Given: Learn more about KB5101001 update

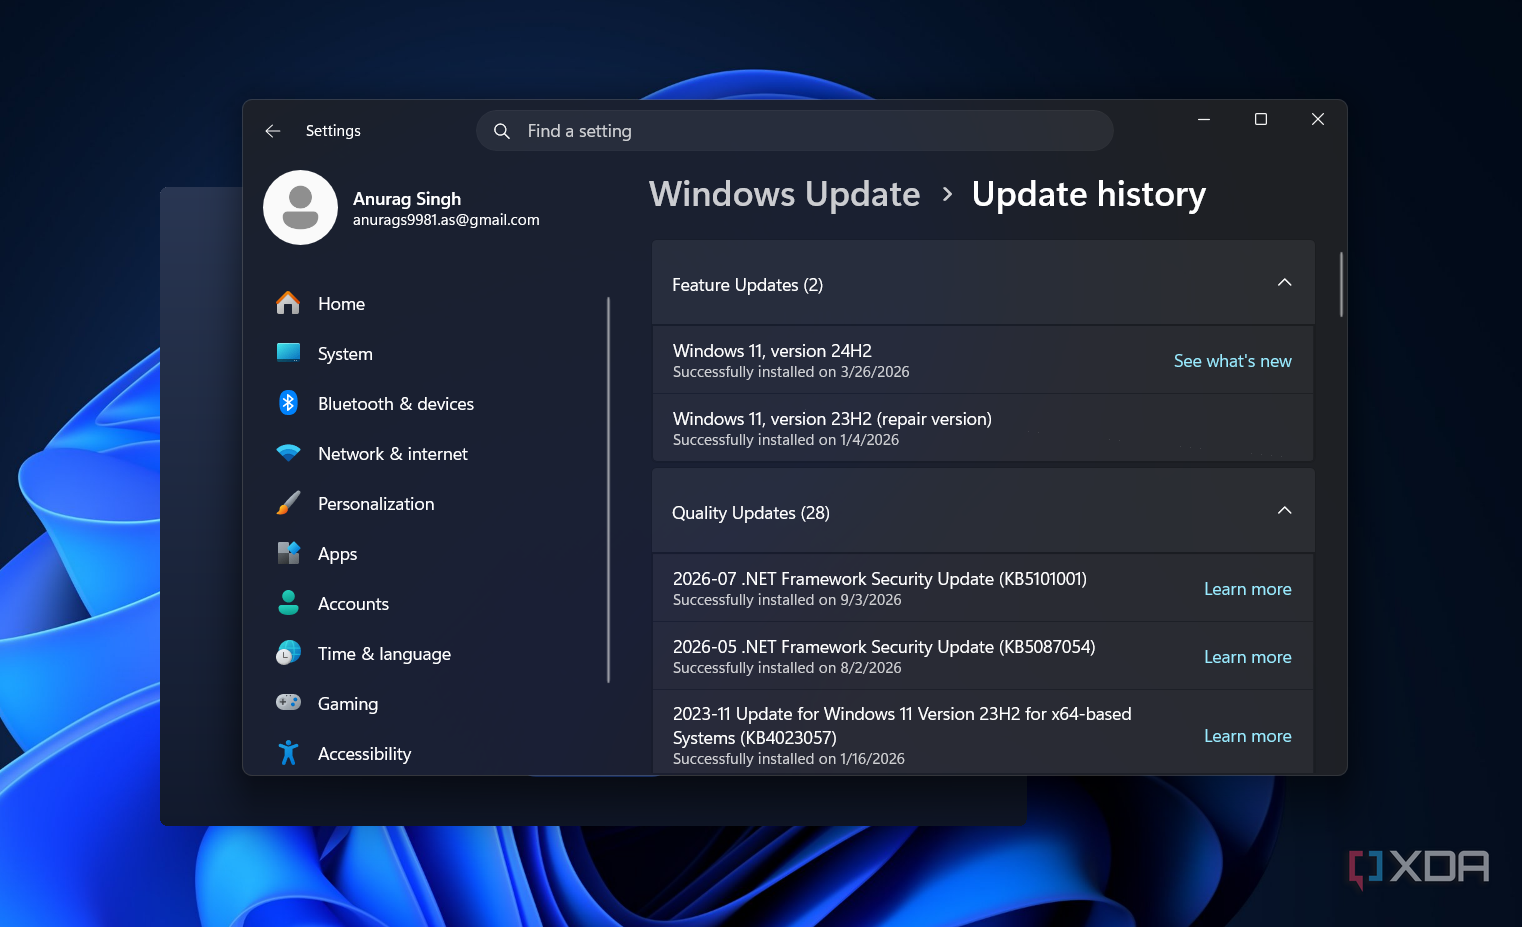Looking at the screenshot, I should point(1247,589).
